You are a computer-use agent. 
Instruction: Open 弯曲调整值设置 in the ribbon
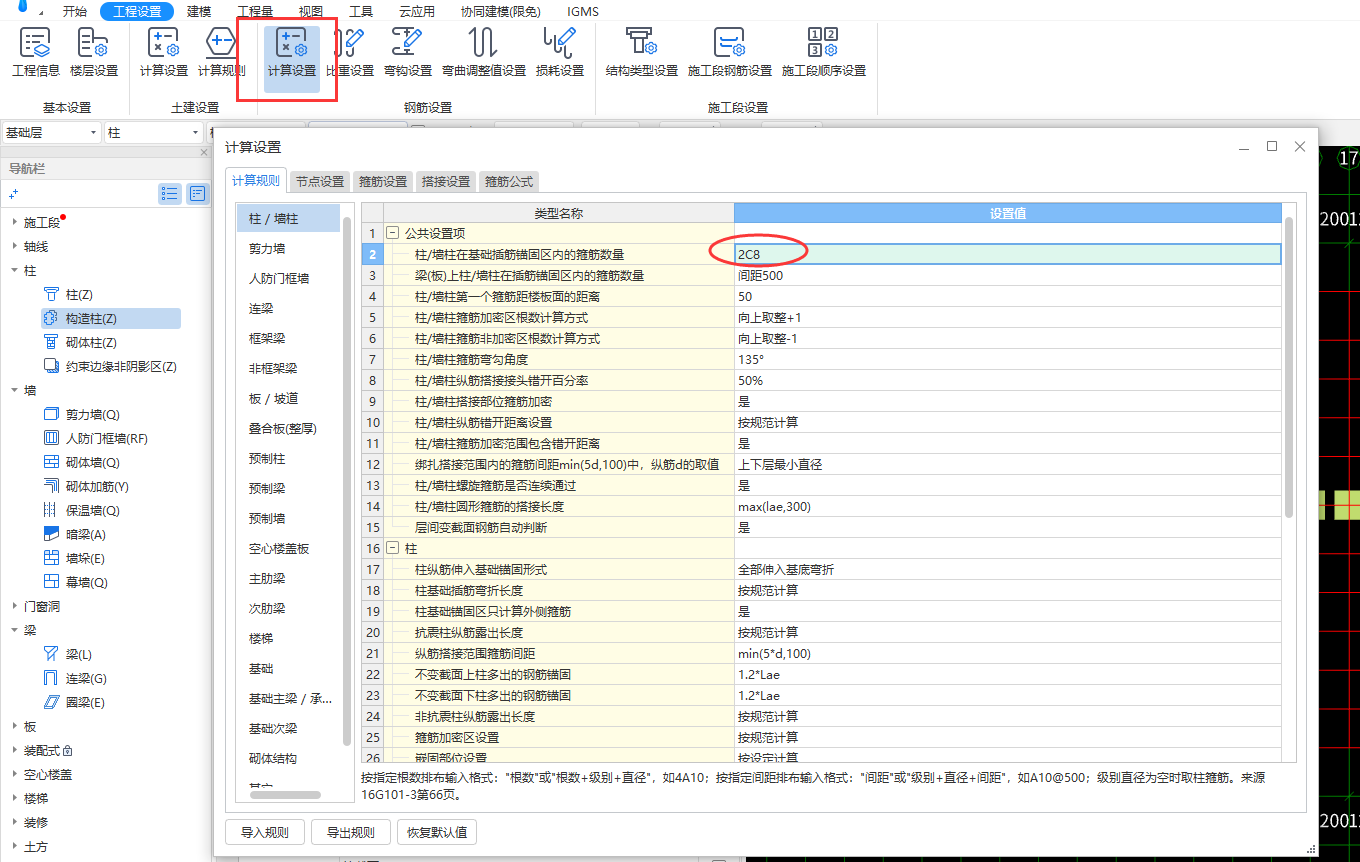click(x=484, y=53)
